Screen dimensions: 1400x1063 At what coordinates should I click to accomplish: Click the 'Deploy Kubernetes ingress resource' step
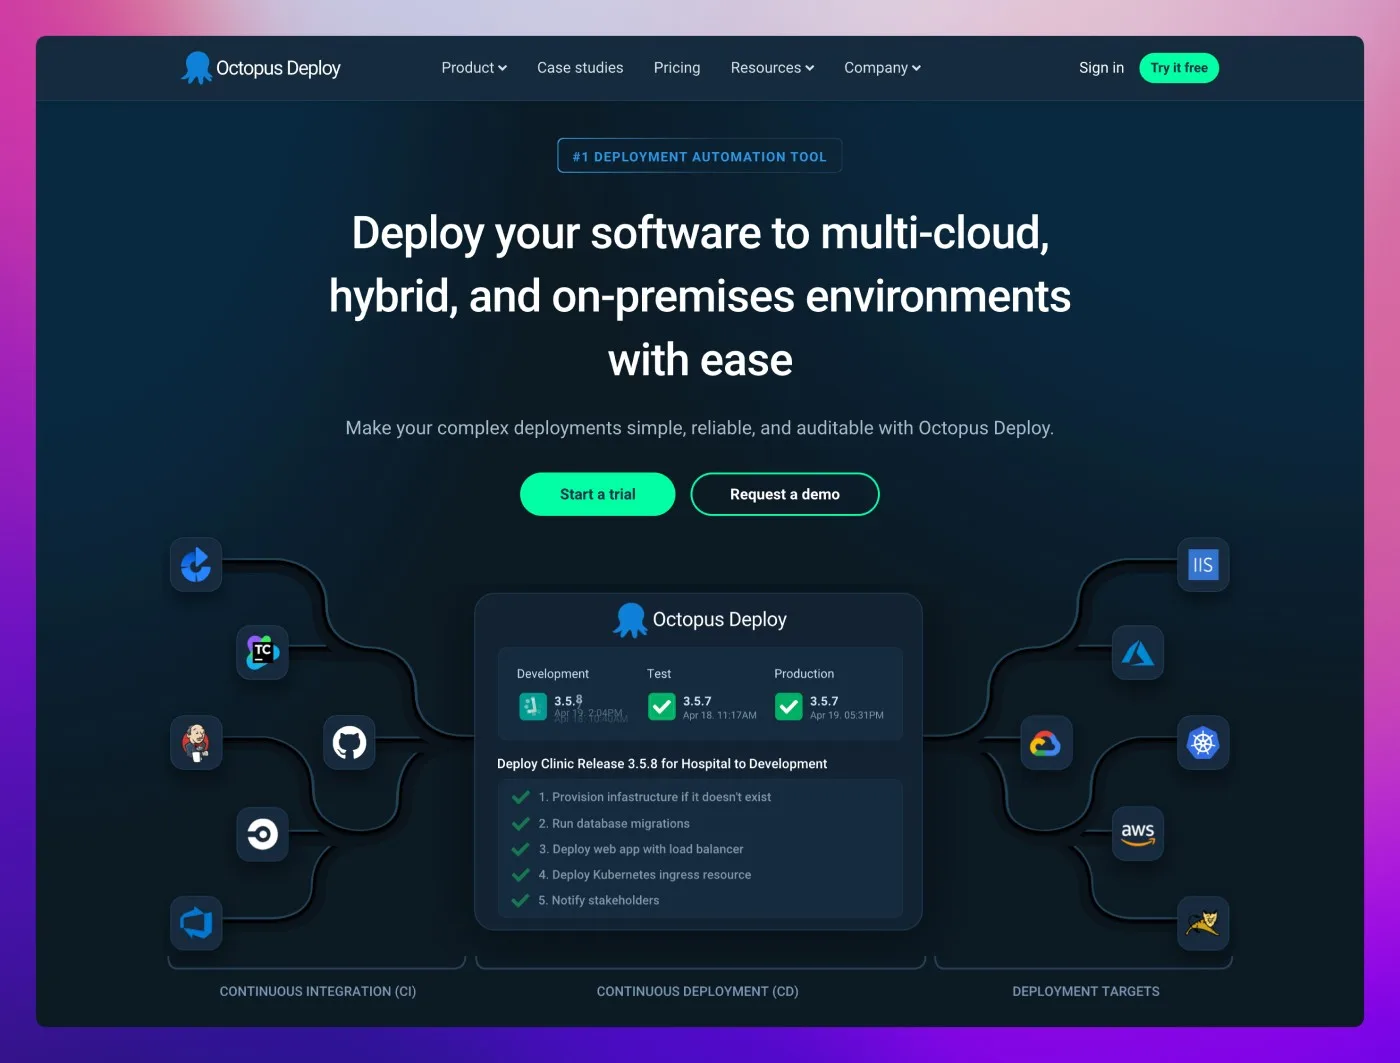pos(645,874)
